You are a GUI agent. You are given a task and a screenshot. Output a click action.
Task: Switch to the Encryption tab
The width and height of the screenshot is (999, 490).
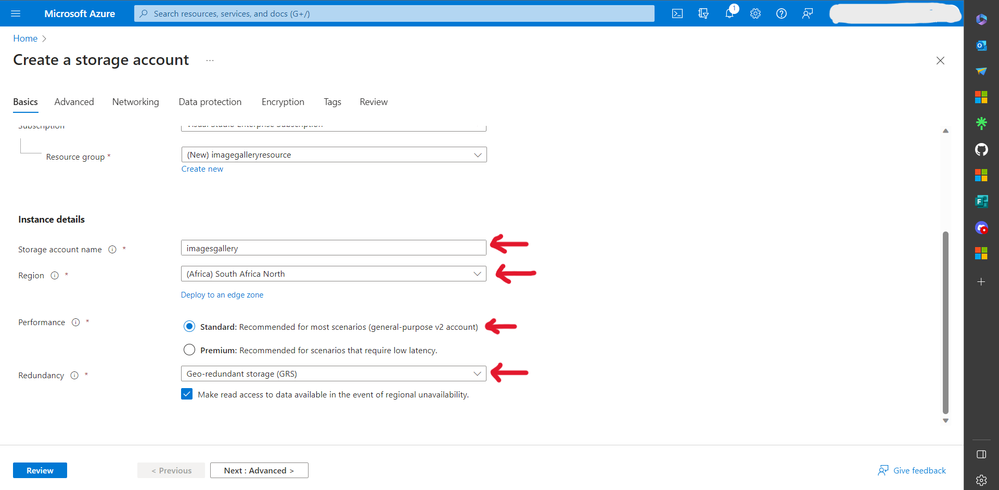(283, 102)
